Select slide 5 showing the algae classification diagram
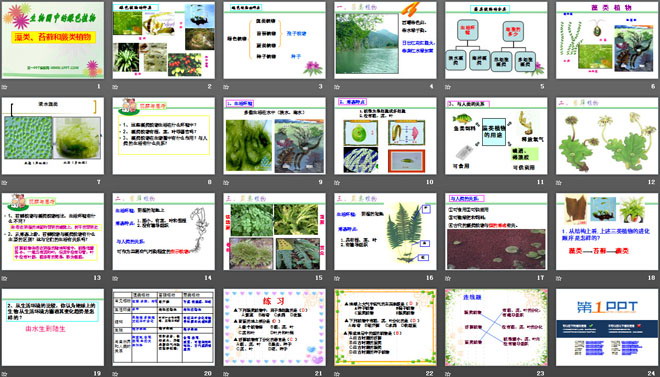Image resolution: width=660 pixels, height=377 pixels. [x=496, y=40]
